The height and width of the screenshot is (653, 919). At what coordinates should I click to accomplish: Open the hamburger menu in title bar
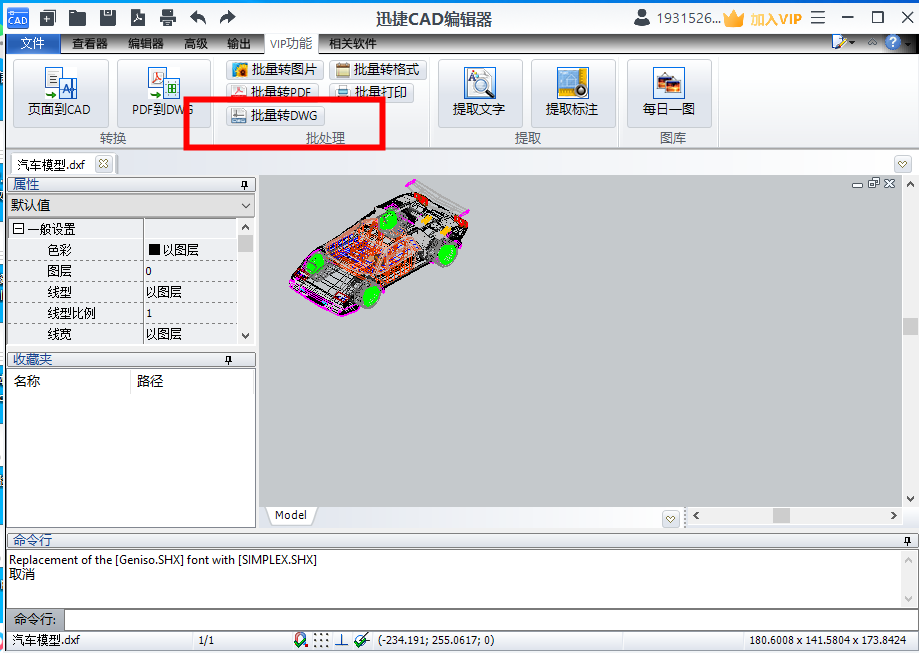818,18
